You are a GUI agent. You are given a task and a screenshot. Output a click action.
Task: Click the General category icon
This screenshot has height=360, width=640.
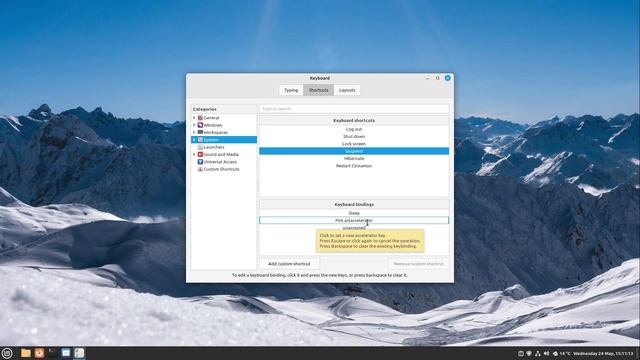click(x=200, y=118)
